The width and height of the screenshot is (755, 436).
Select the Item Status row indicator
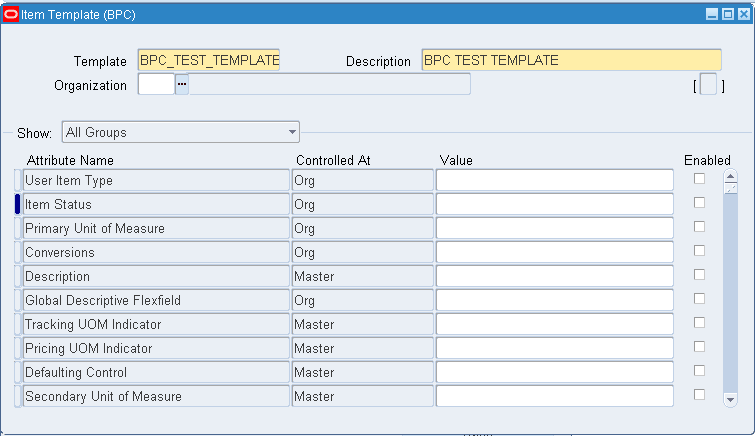(x=17, y=204)
